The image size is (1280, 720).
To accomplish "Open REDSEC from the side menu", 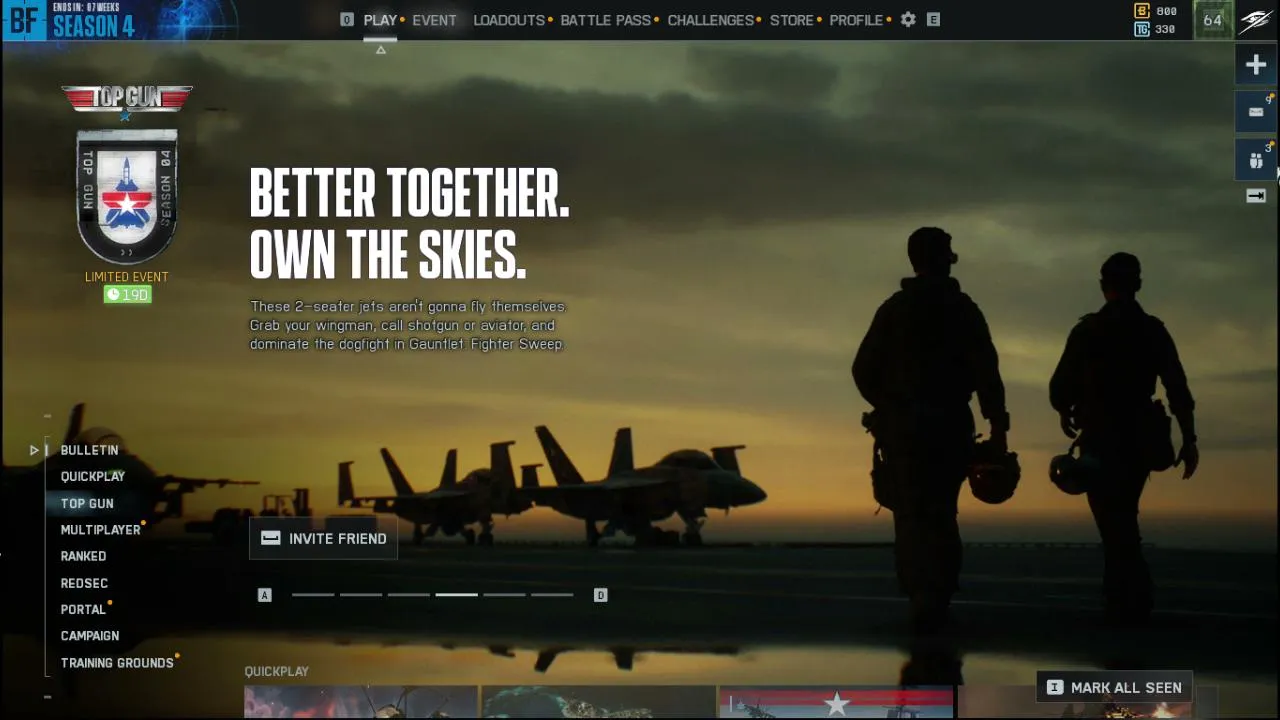I will click(84, 583).
